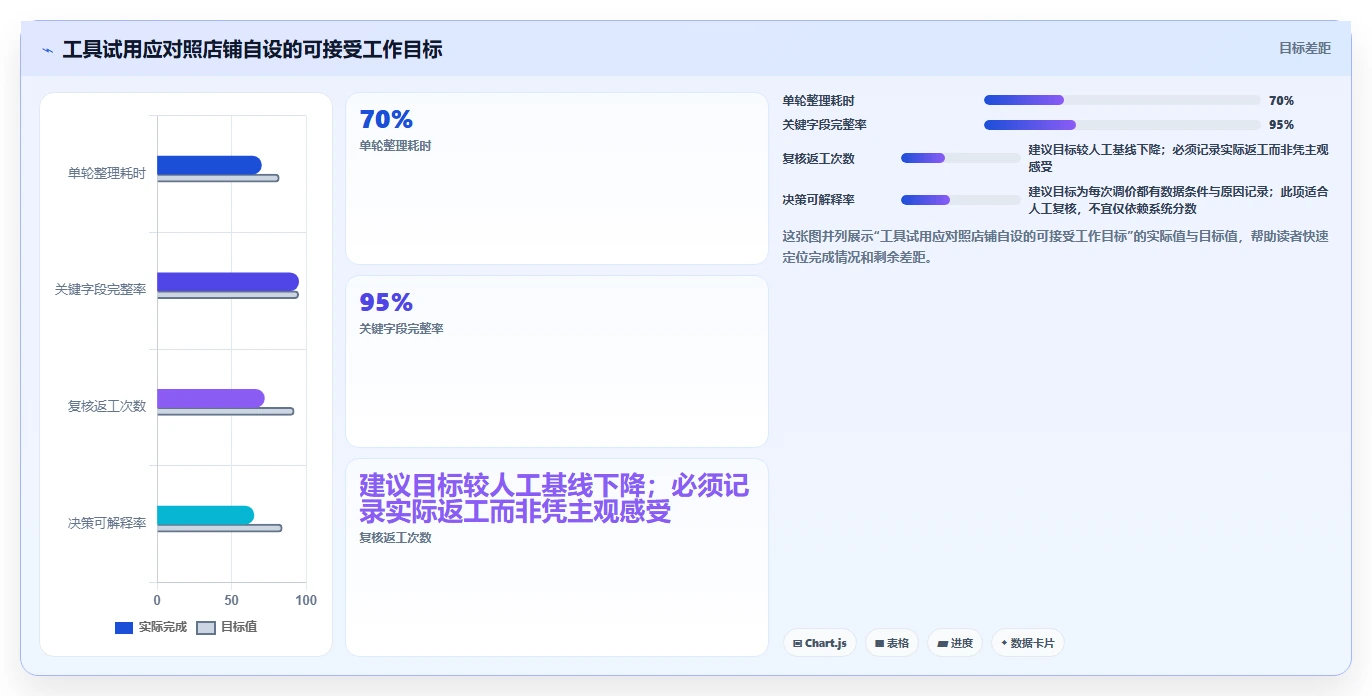Click the 决策可解释率 progress row note text
The image size is (1372, 696).
[1178, 200]
